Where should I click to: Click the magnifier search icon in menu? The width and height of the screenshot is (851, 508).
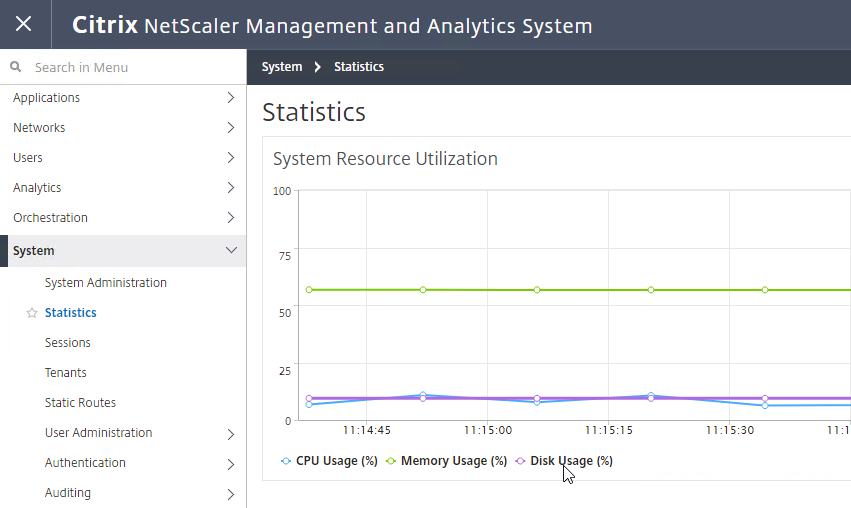point(16,67)
